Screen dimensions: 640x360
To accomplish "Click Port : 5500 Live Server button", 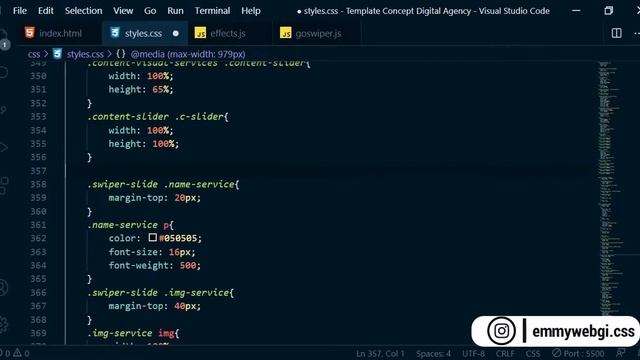I will [x=578, y=353].
